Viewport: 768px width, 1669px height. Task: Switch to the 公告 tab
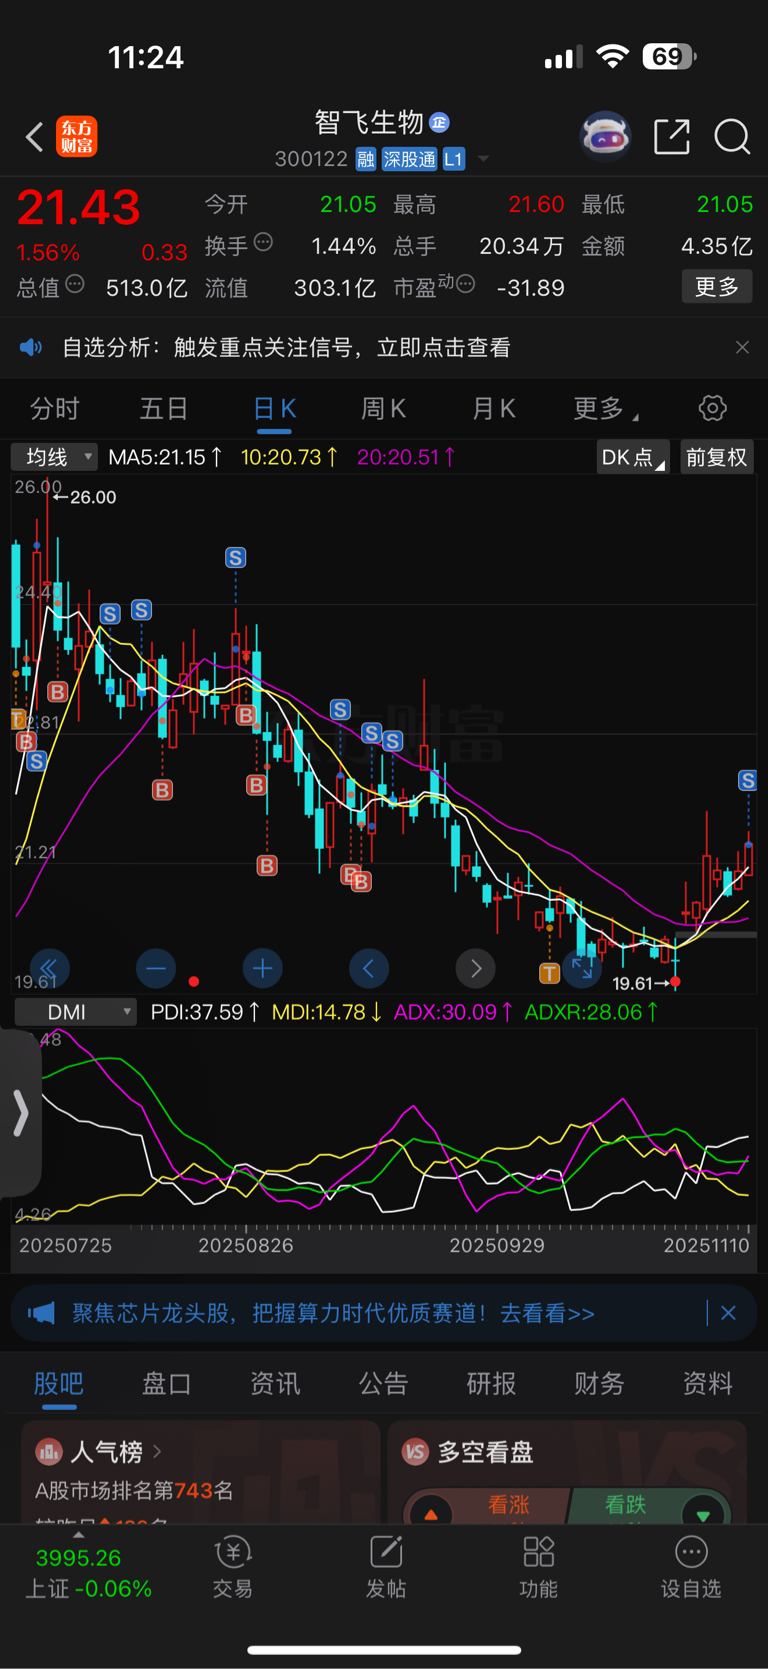pos(383,1384)
